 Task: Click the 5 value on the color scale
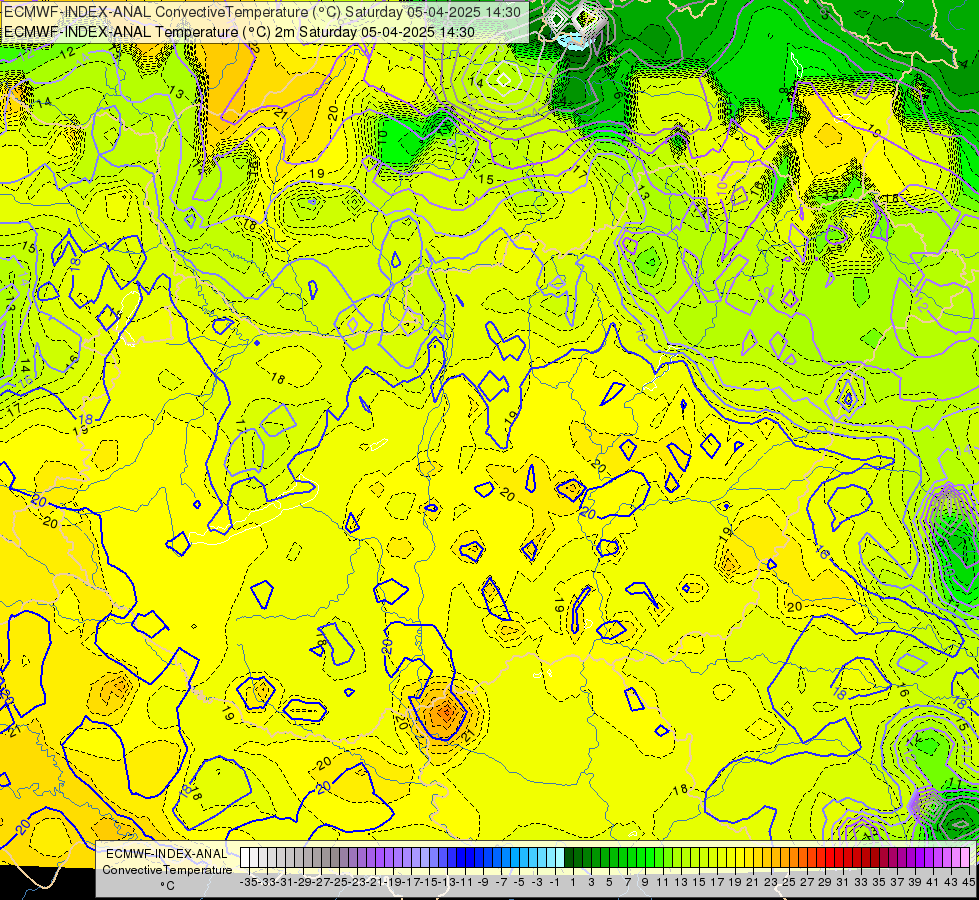[609, 882]
